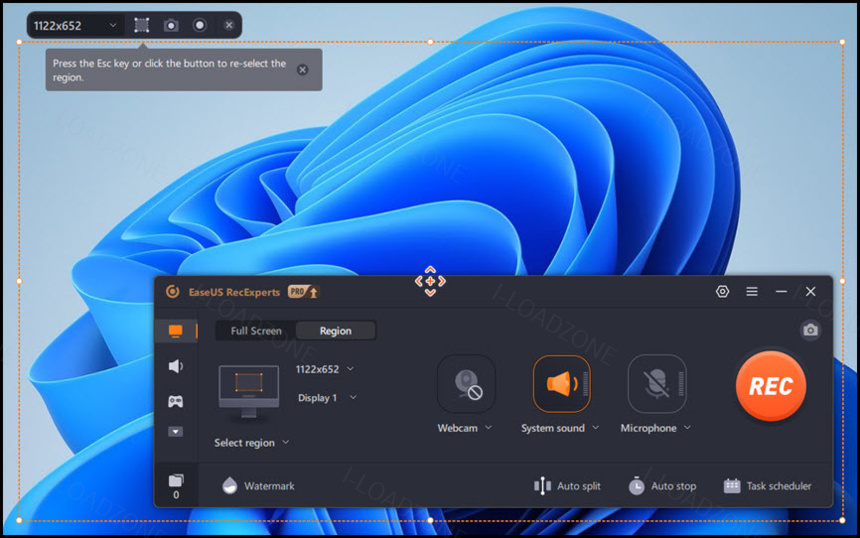Image resolution: width=860 pixels, height=538 pixels.
Task: Open the Display 1 dropdown
Action: [327, 398]
